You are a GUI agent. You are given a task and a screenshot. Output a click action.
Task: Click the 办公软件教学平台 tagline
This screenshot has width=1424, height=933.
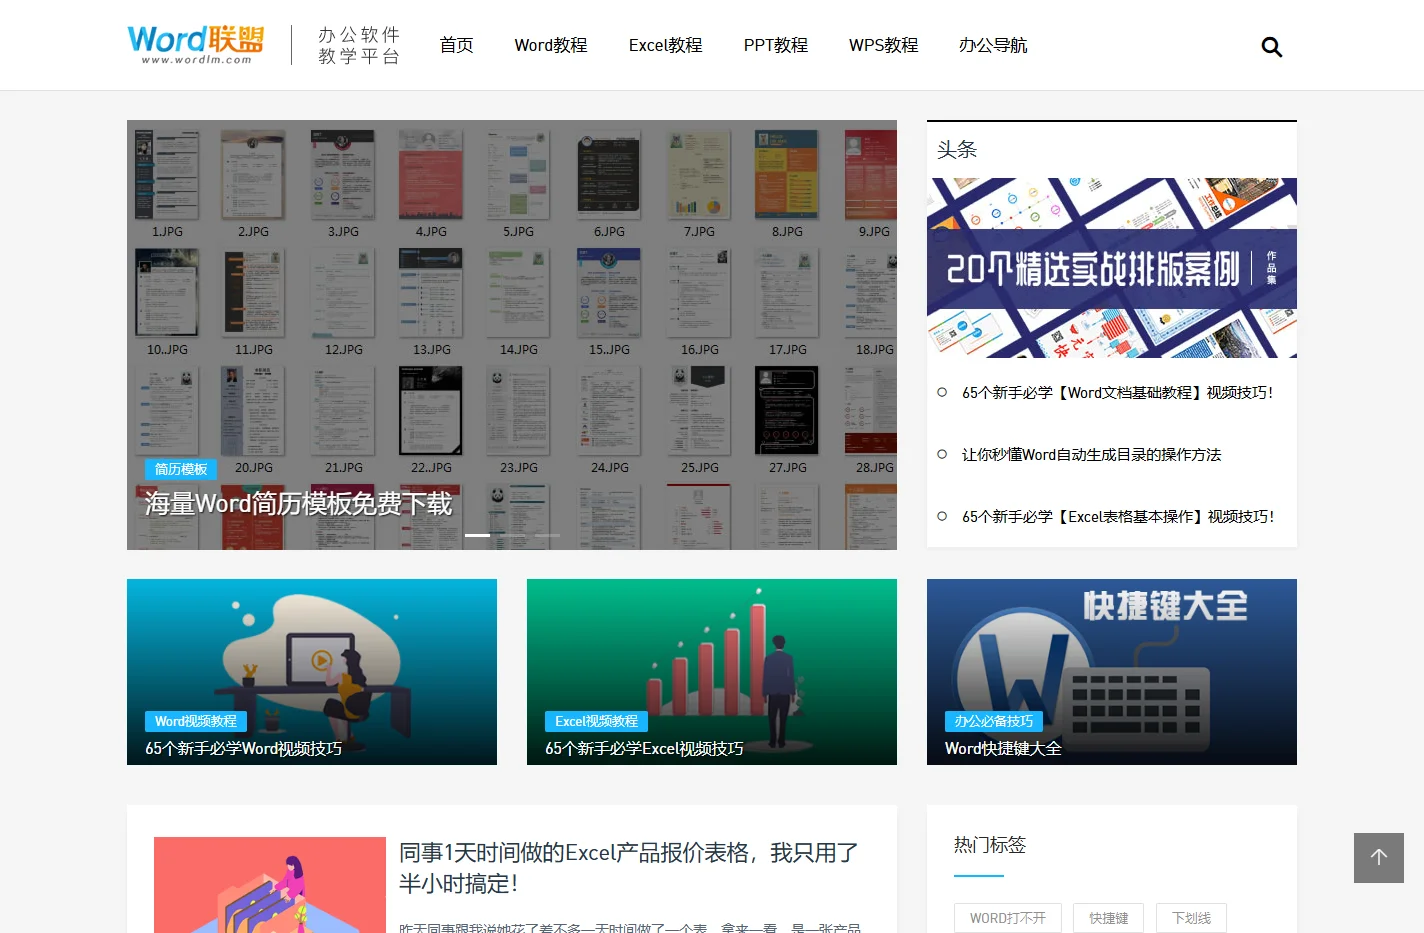(x=359, y=45)
